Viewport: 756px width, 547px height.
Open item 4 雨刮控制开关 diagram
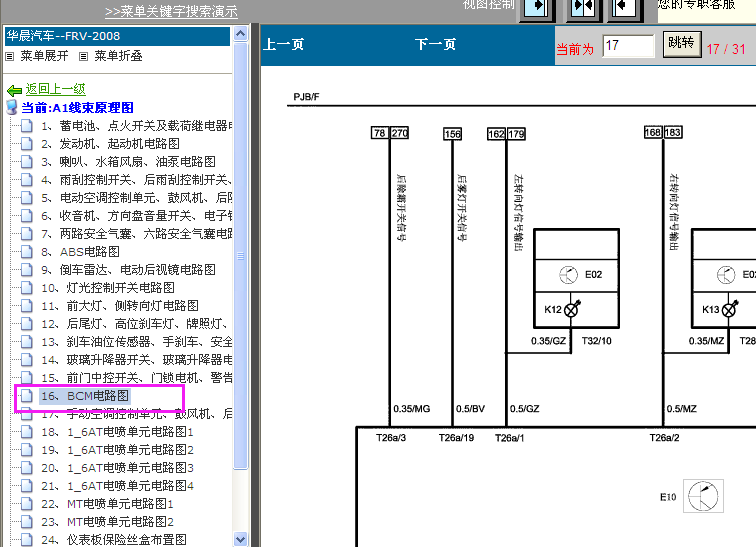click(136, 180)
